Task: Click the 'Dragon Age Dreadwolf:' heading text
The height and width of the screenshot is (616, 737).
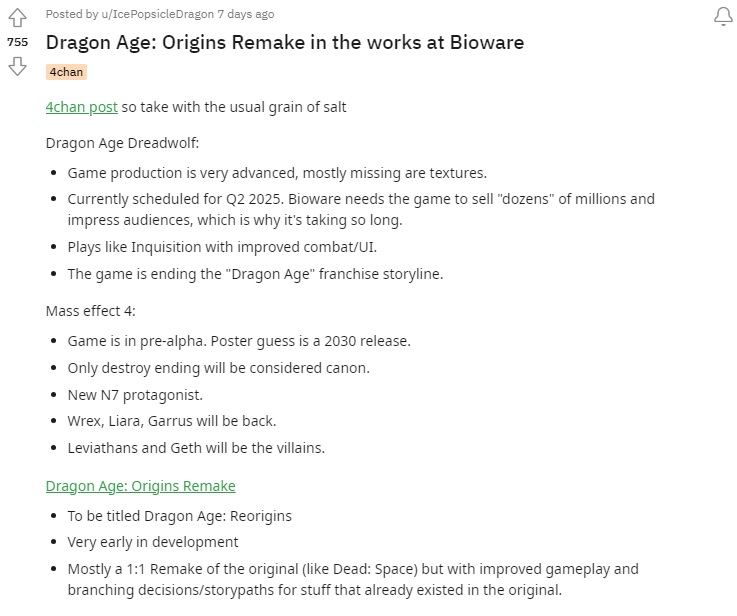Action: click(x=122, y=143)
